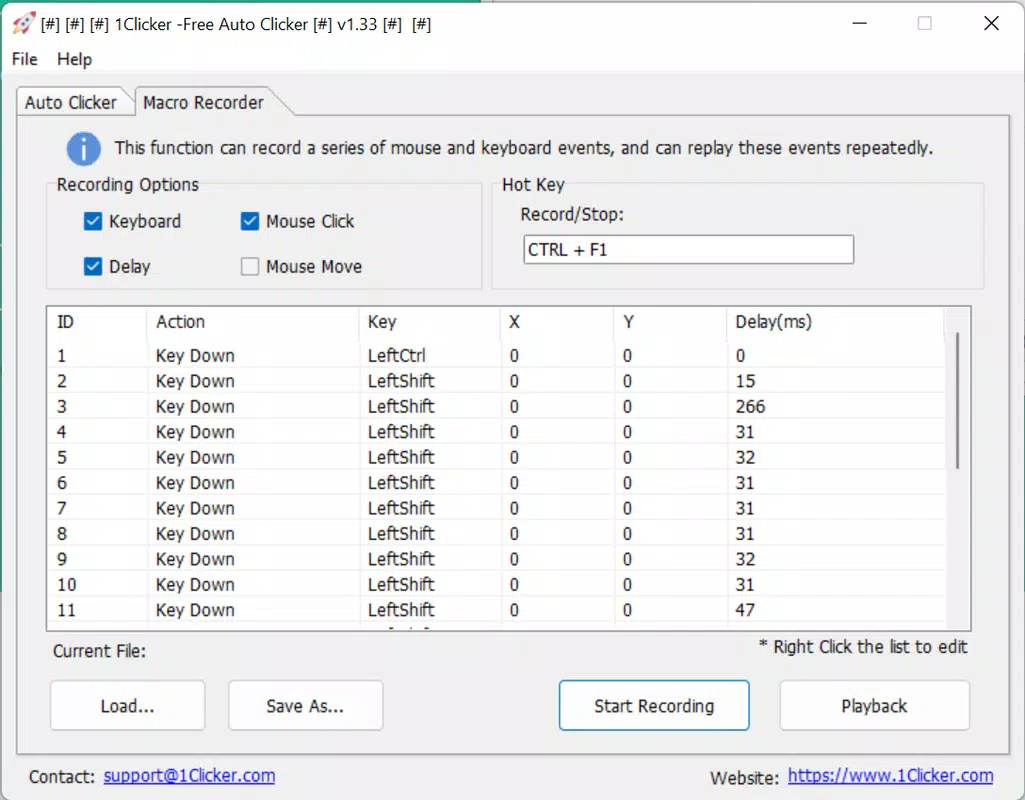Select event row with ID 5

click(x=497, y=458)
